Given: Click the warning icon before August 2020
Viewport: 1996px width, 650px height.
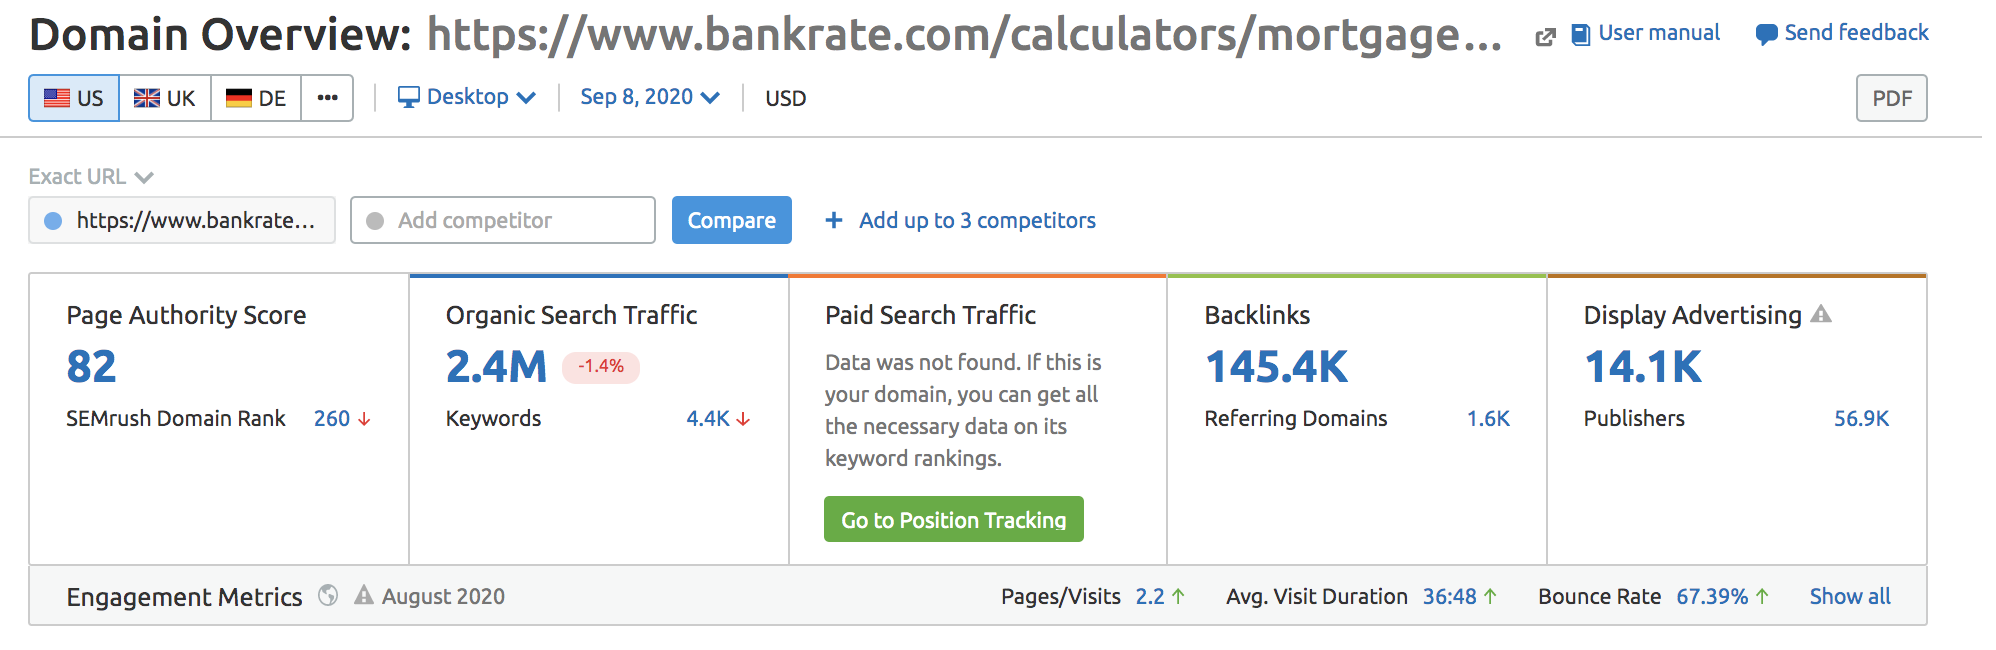Looking at the screenshot, I should [364, 595].
